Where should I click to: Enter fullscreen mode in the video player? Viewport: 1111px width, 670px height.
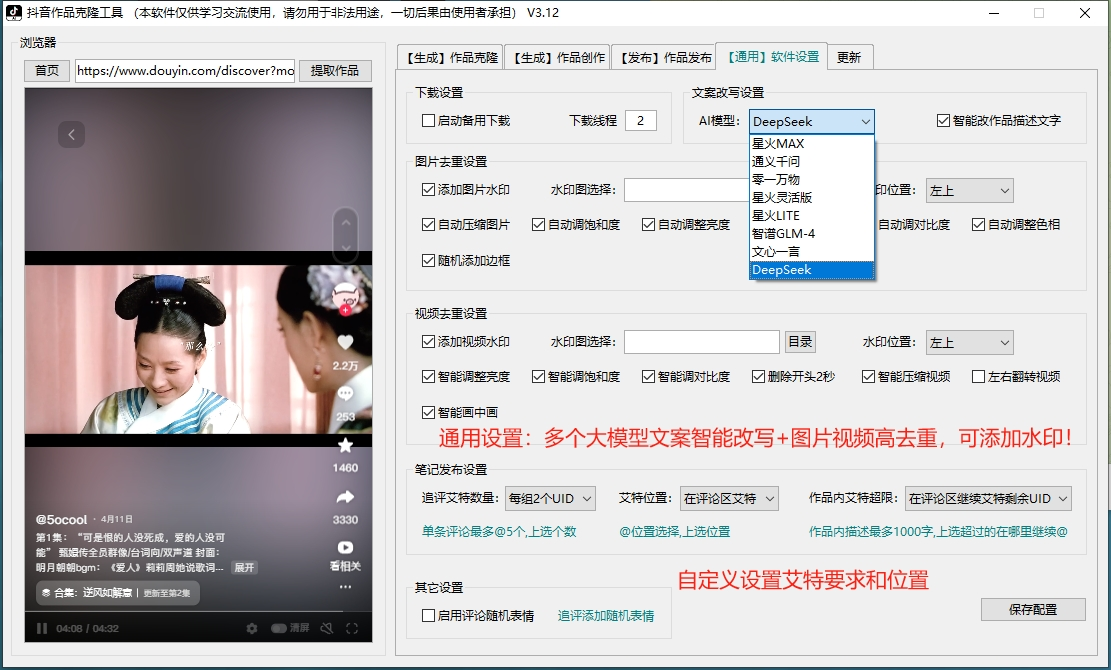tap(352, 628)
